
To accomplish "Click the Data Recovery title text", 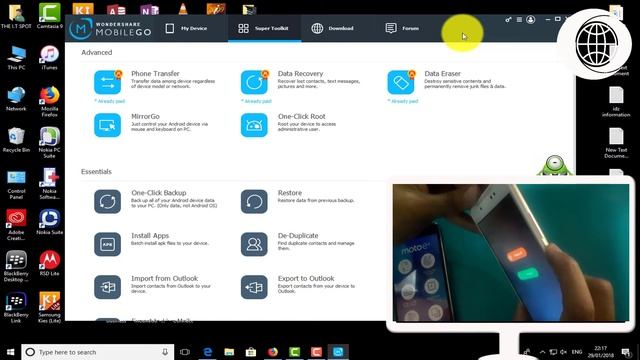I will click(x=300, y=73).
